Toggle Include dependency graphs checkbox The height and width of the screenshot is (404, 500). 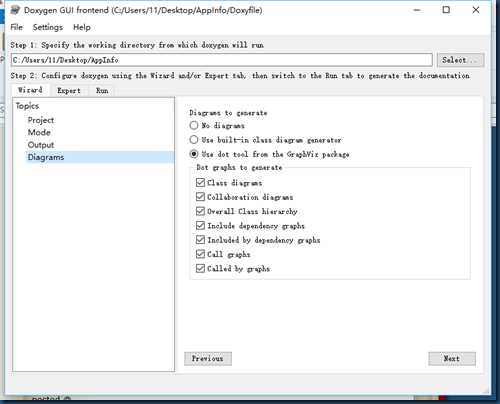pos(200,226)
